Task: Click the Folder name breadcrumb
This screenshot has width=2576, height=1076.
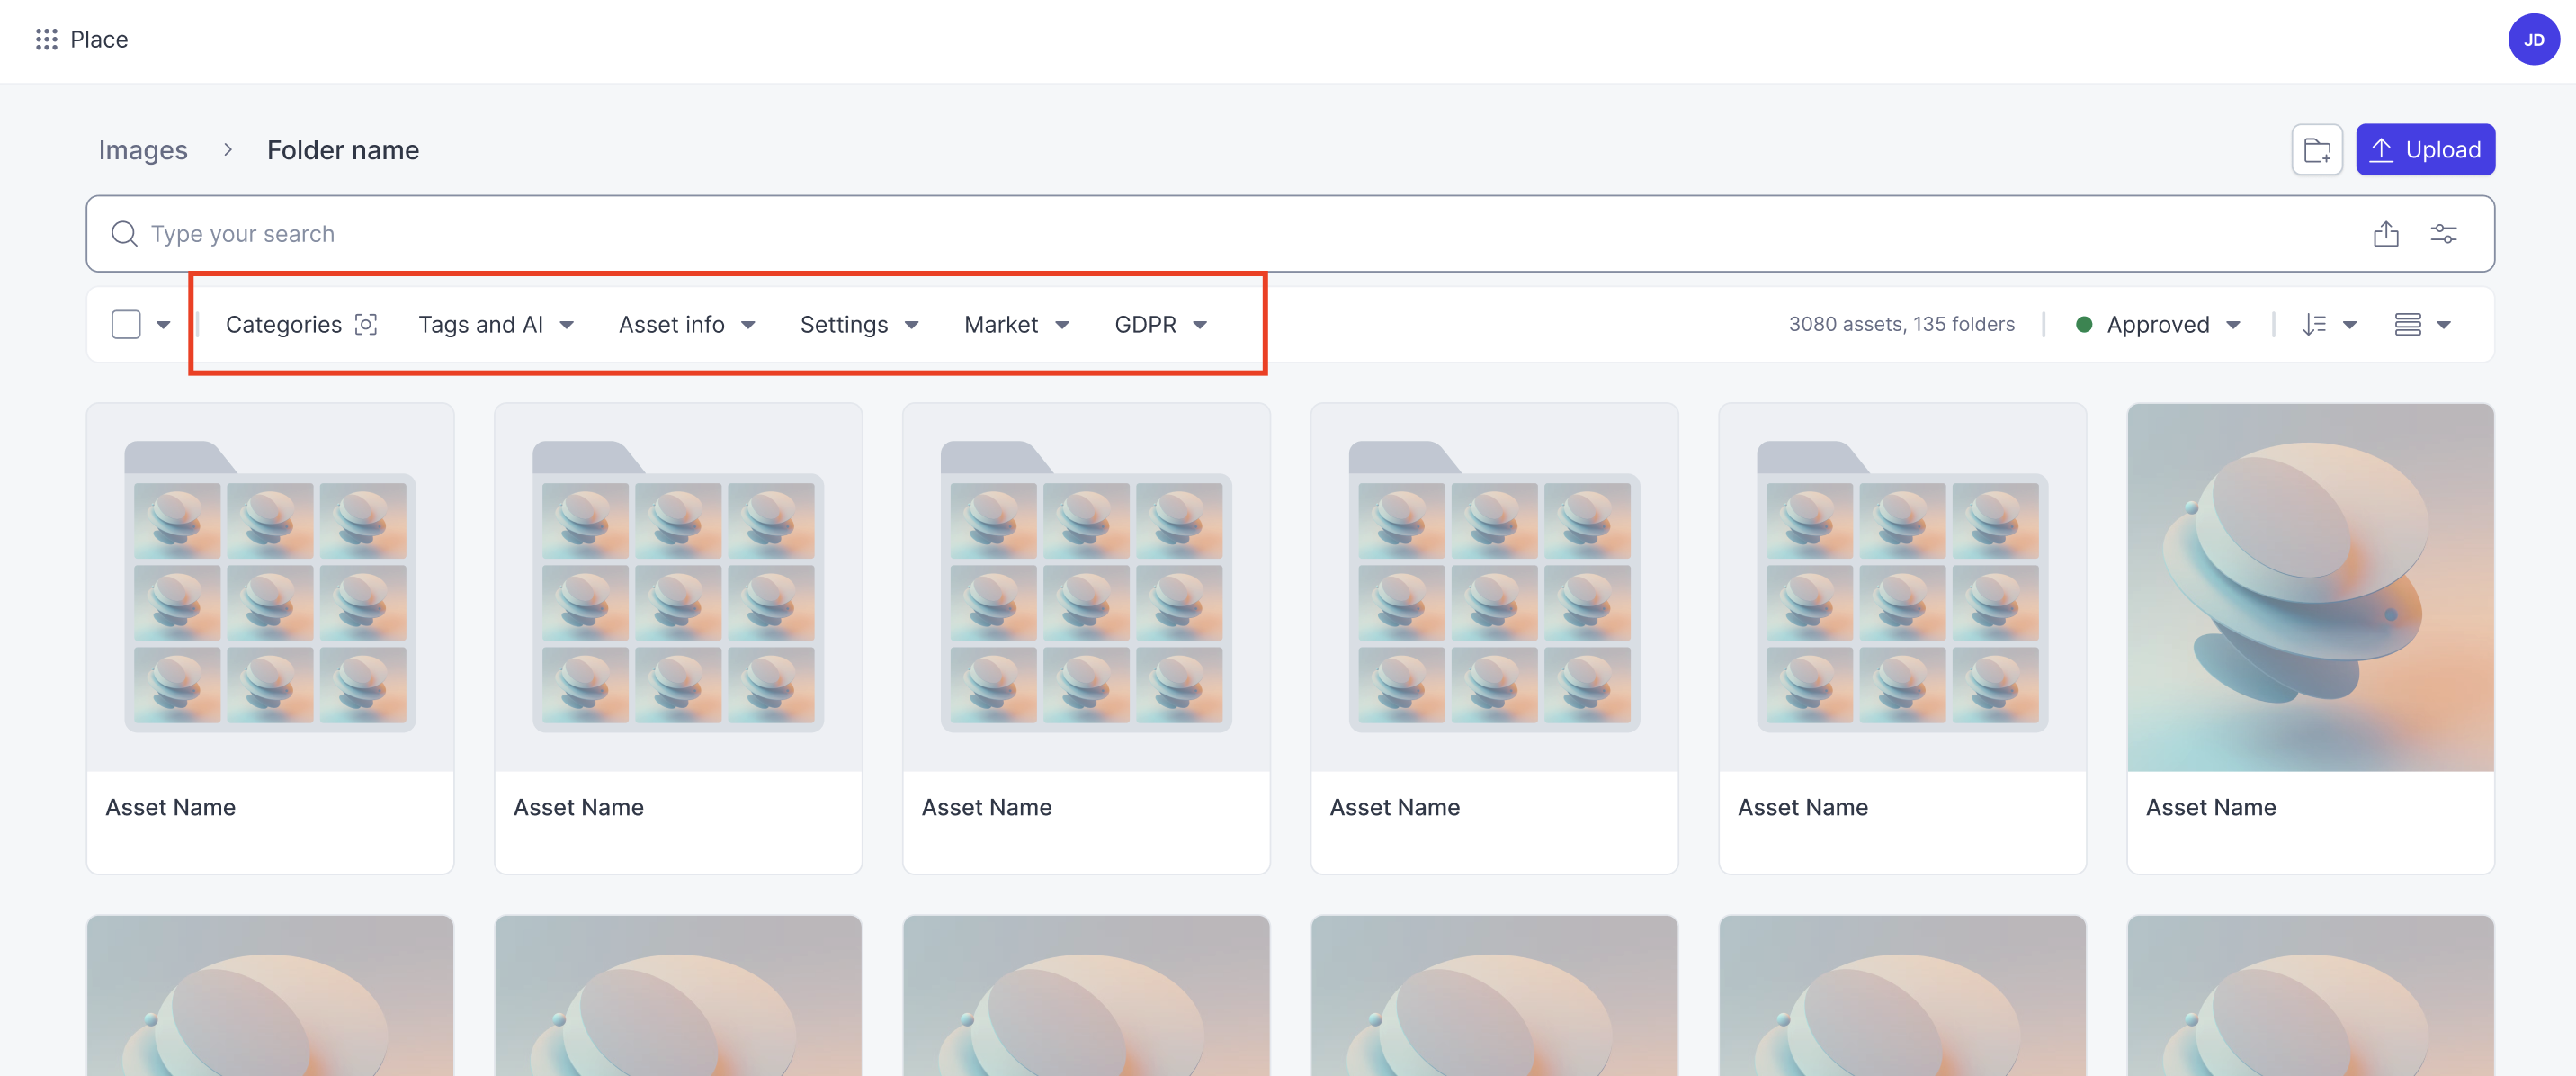Action: click(x=343, y=150)
